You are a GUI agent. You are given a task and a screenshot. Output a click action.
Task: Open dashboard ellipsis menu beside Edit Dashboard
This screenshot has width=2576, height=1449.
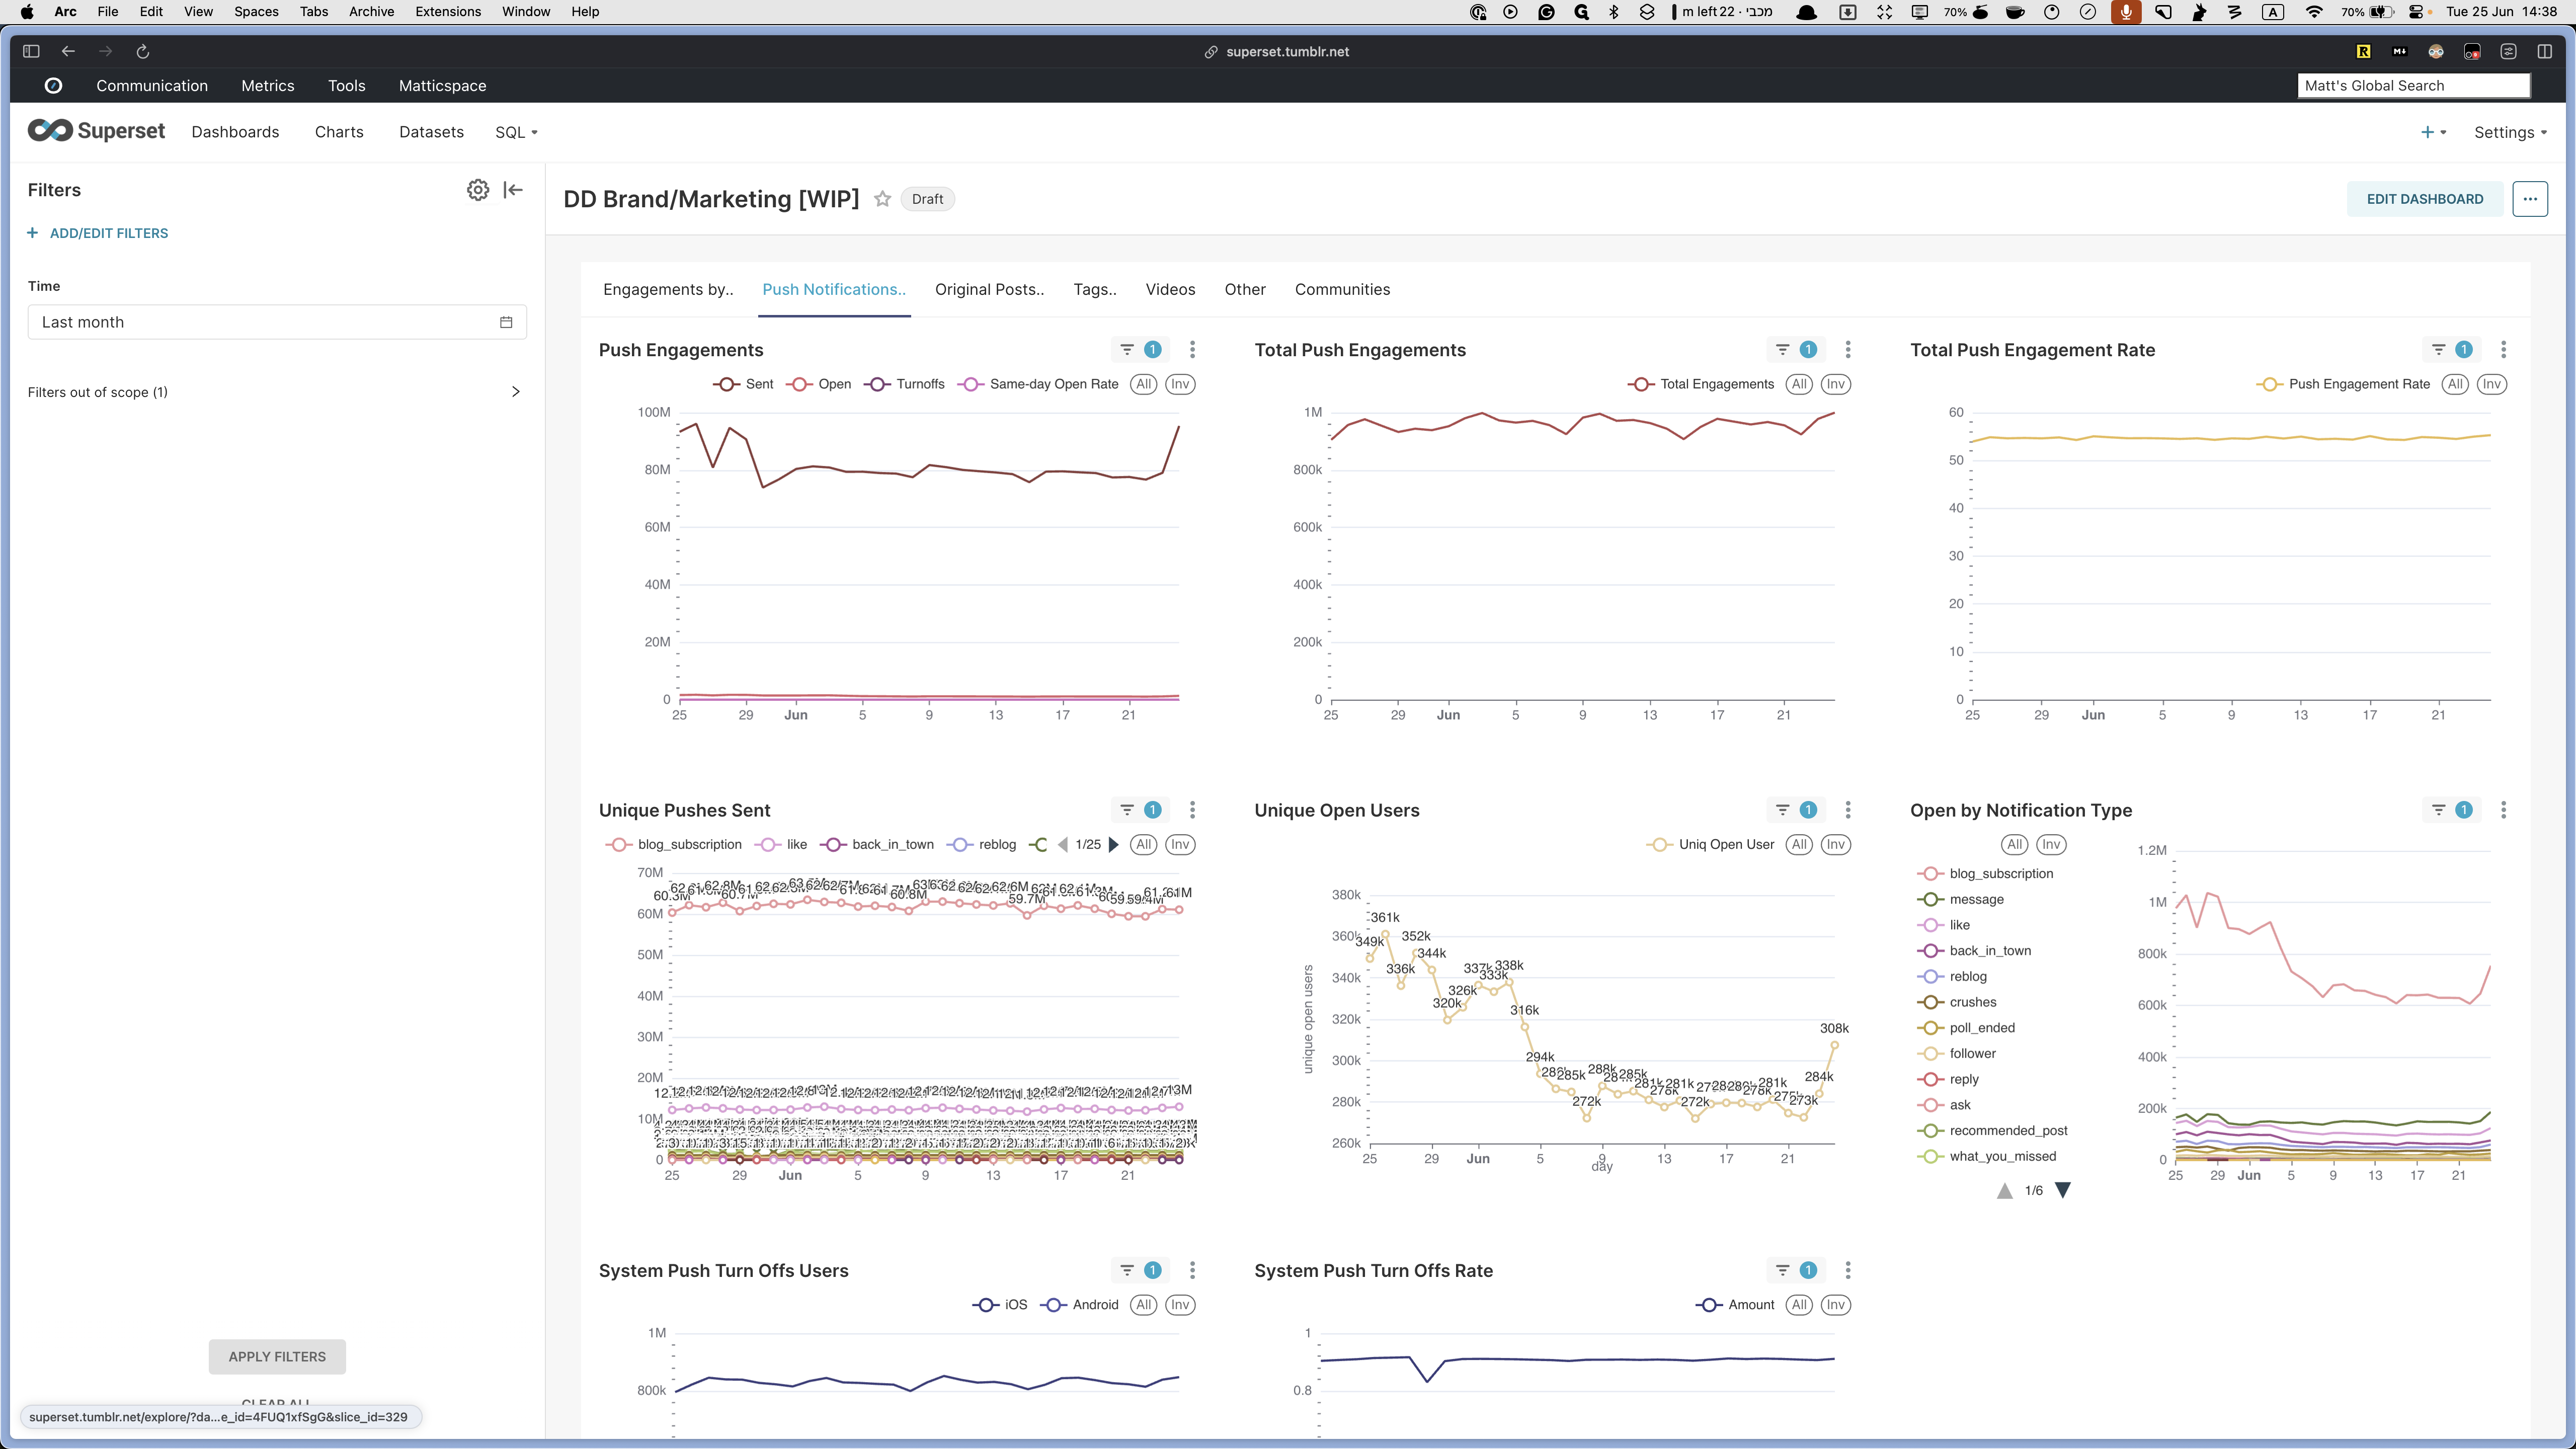(2530, 199)
